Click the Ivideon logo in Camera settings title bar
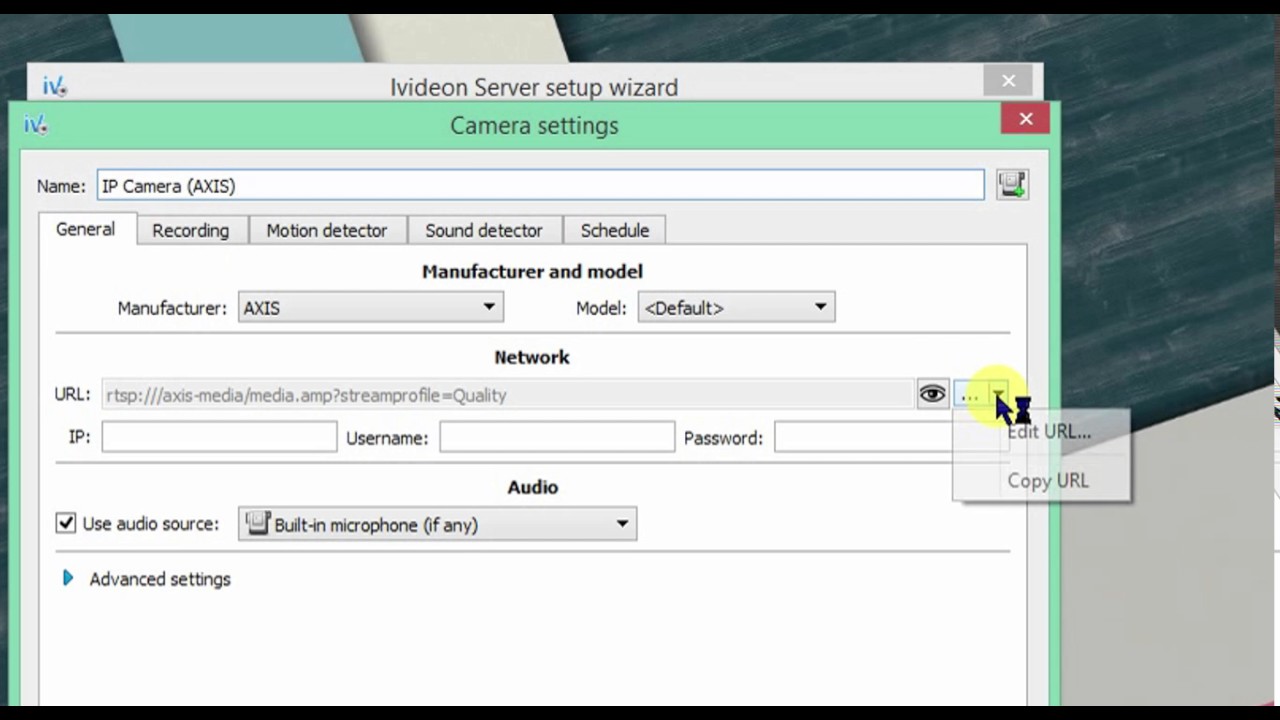Image resolution: width=1280 pixels, height=720 pixels. click(x=36, y=125)
